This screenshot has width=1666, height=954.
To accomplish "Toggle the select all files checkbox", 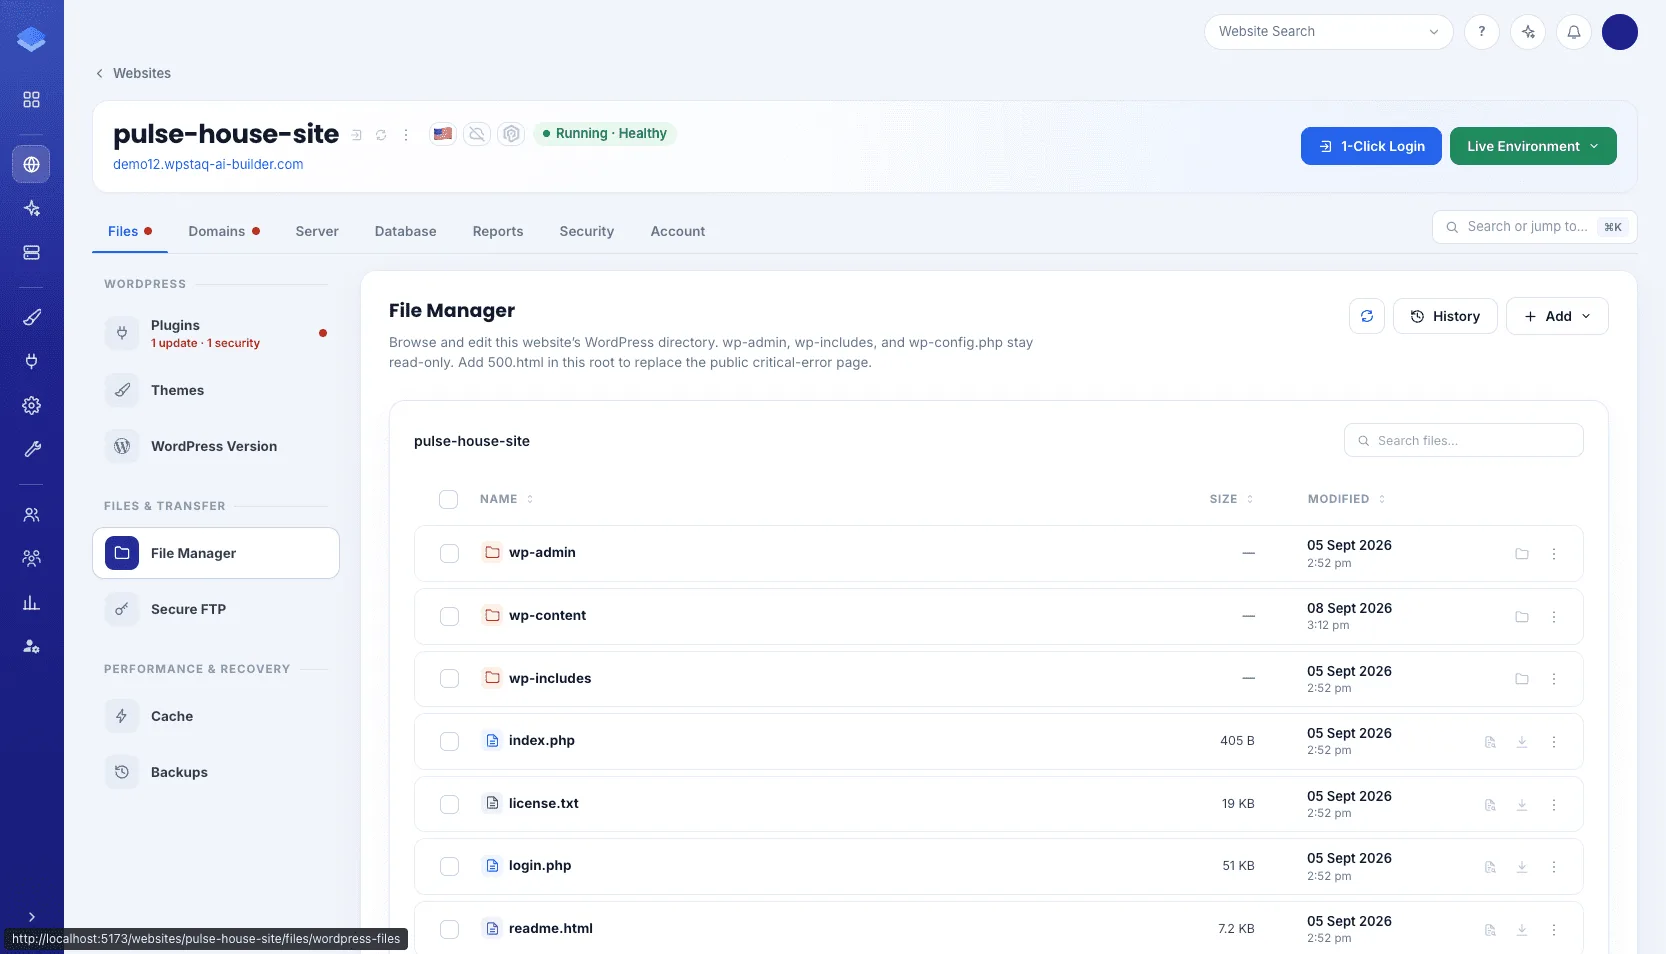I will coord(449,499).
